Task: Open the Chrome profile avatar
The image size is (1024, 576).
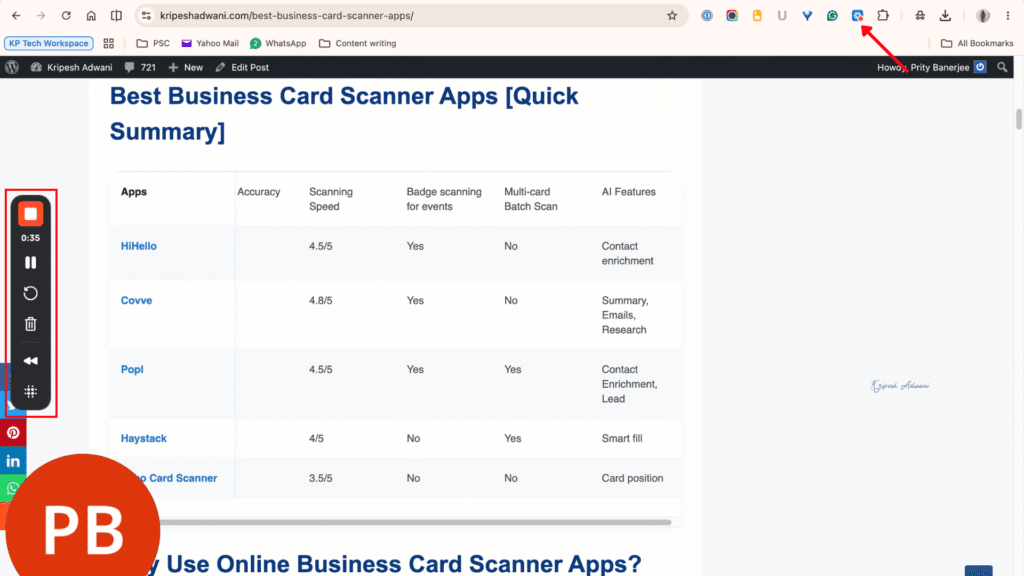Action: [983, 16]
